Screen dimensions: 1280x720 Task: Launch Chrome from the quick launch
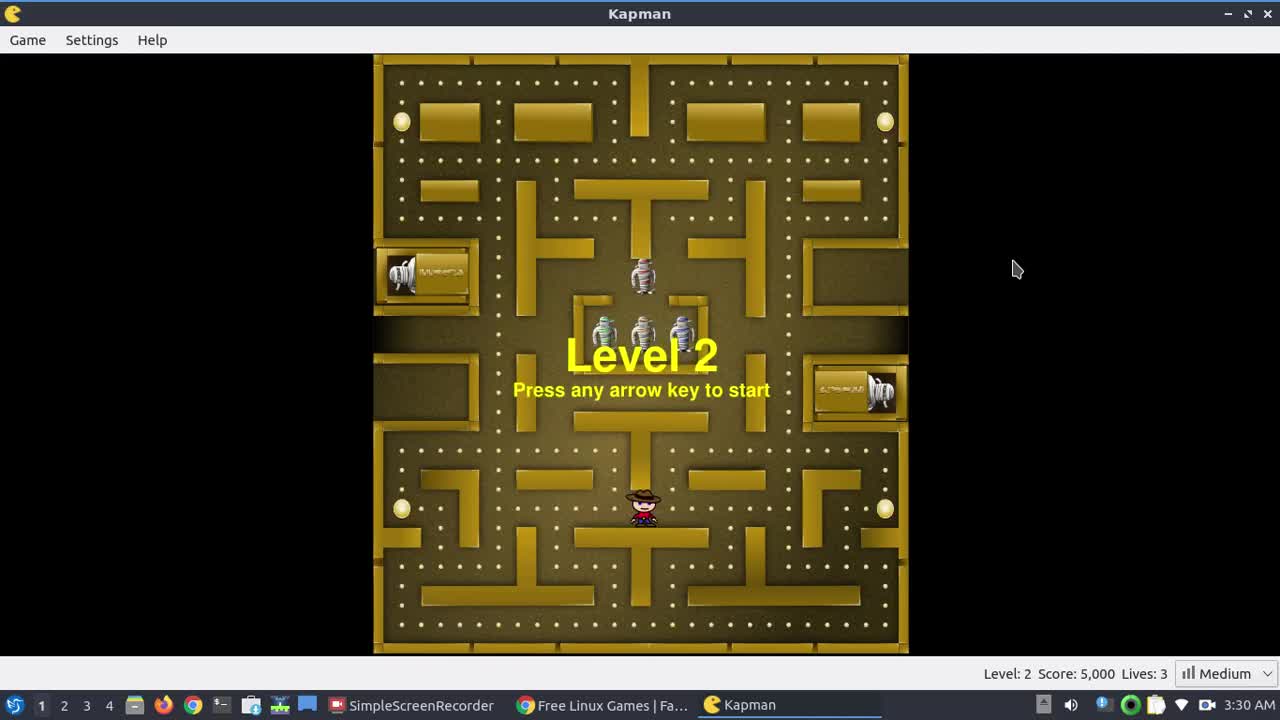point(193,705)
